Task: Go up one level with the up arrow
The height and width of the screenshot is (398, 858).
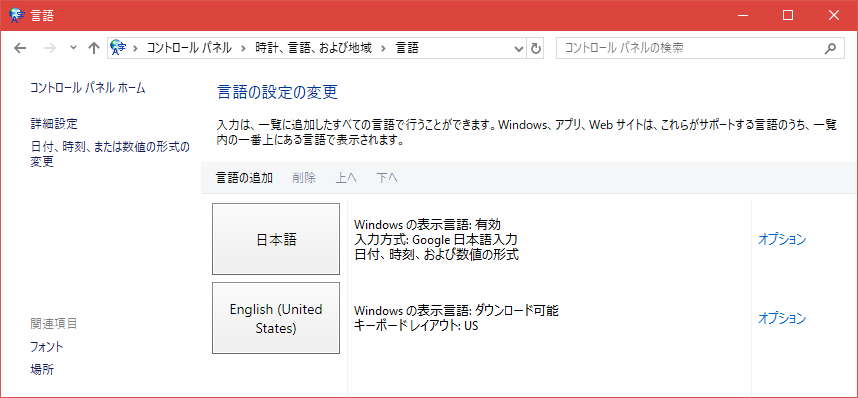Action: point(94,48)
